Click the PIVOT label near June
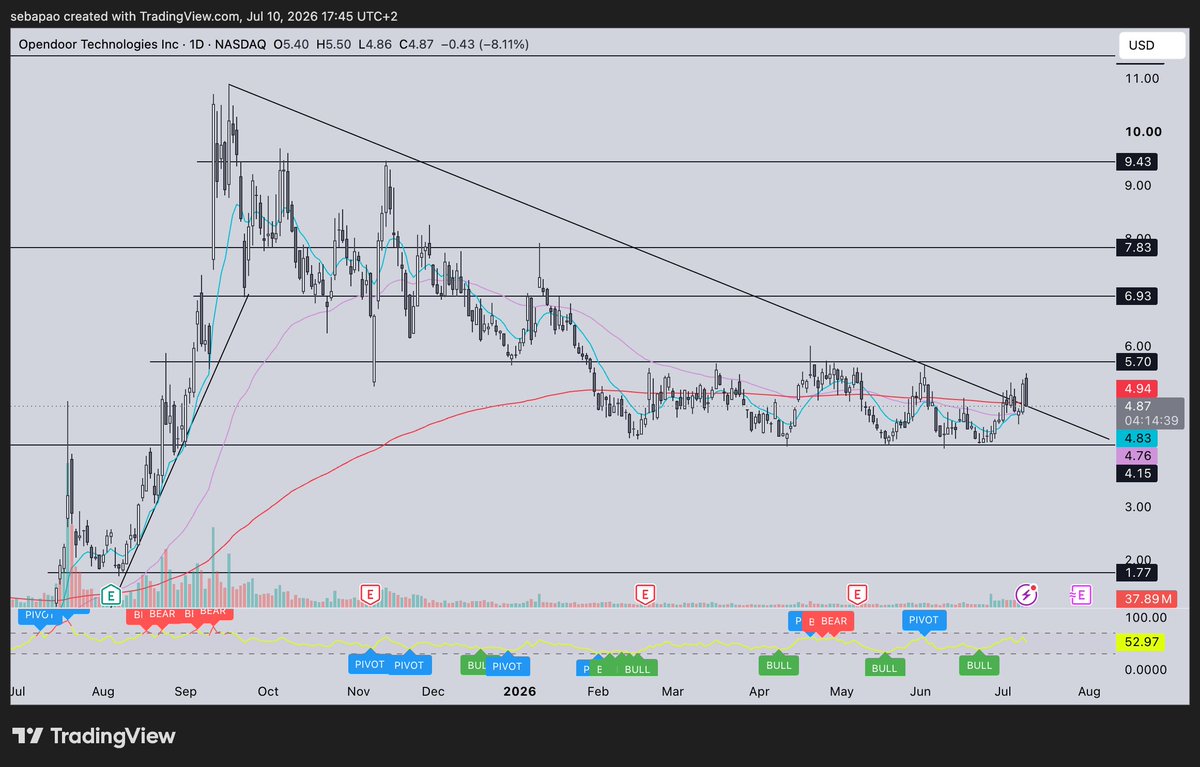This screenshot has height=767, width=1200. 922,621
